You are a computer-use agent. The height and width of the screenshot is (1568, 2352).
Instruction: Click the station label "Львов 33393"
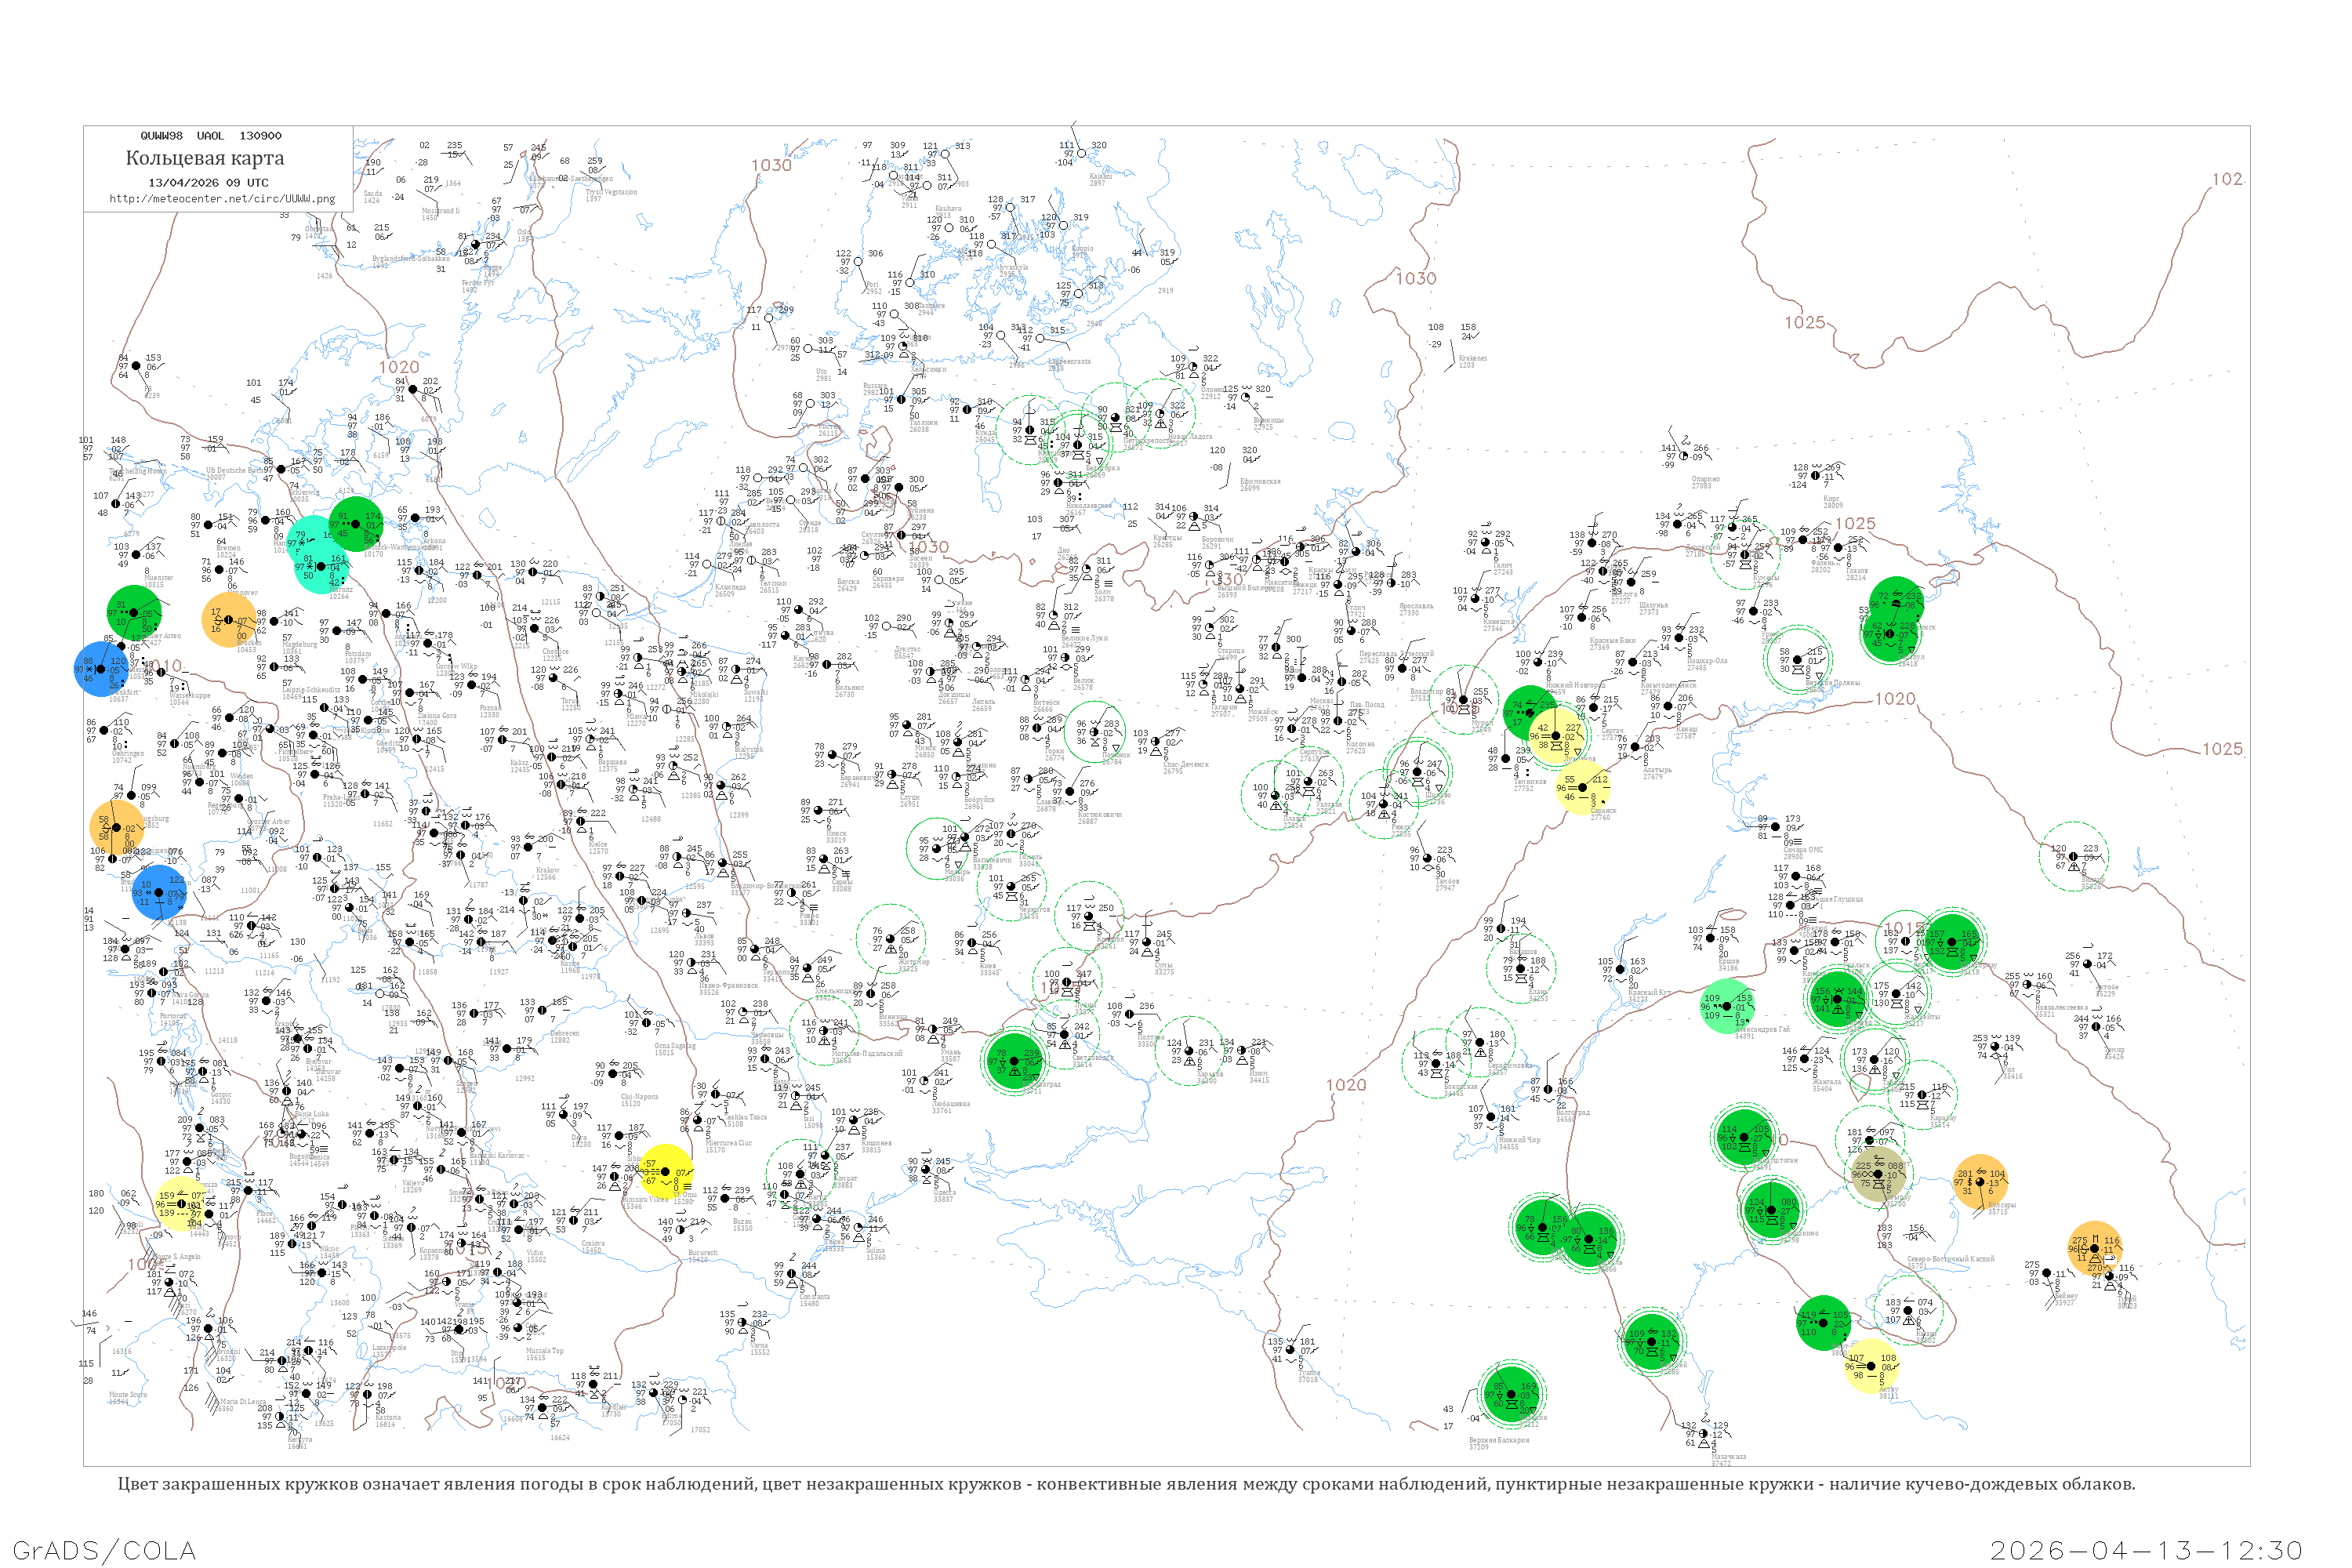(704, 939)
